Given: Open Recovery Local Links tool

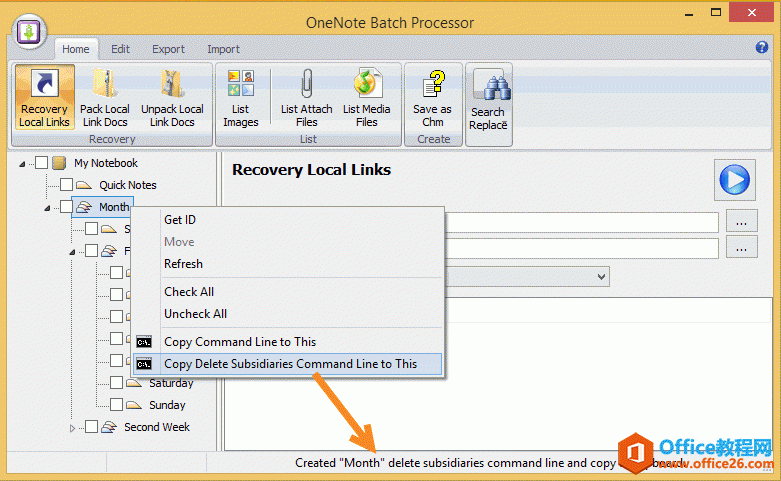Looking at the screenshot, I should [44, 98].
